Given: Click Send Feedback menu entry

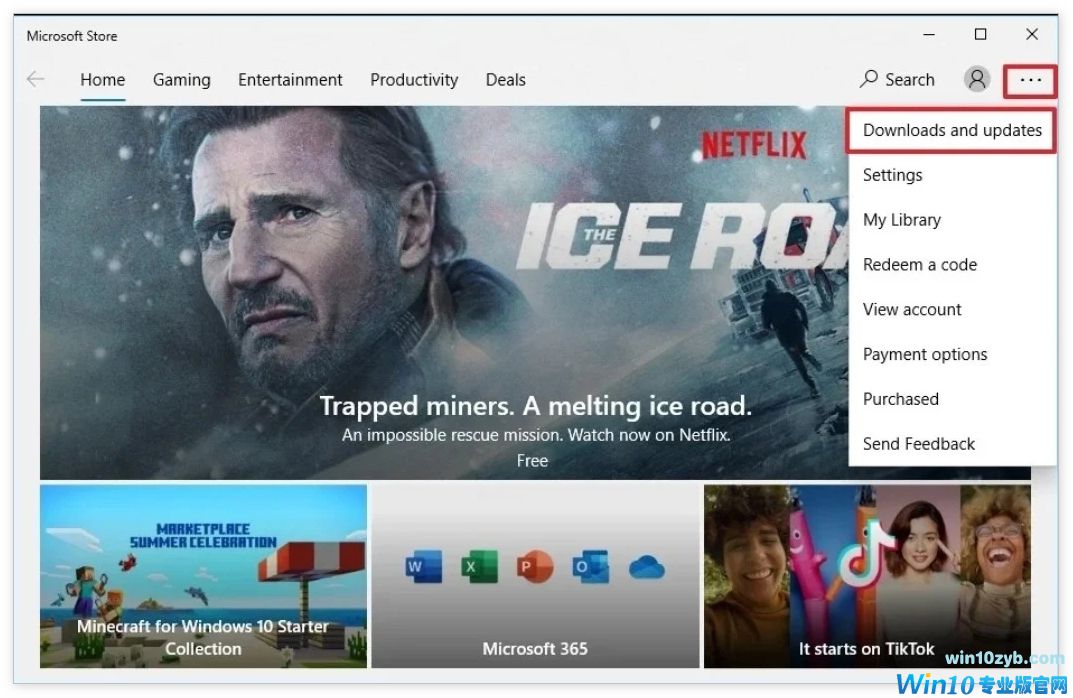Looking at the screenshot, I should coord(951,444).
